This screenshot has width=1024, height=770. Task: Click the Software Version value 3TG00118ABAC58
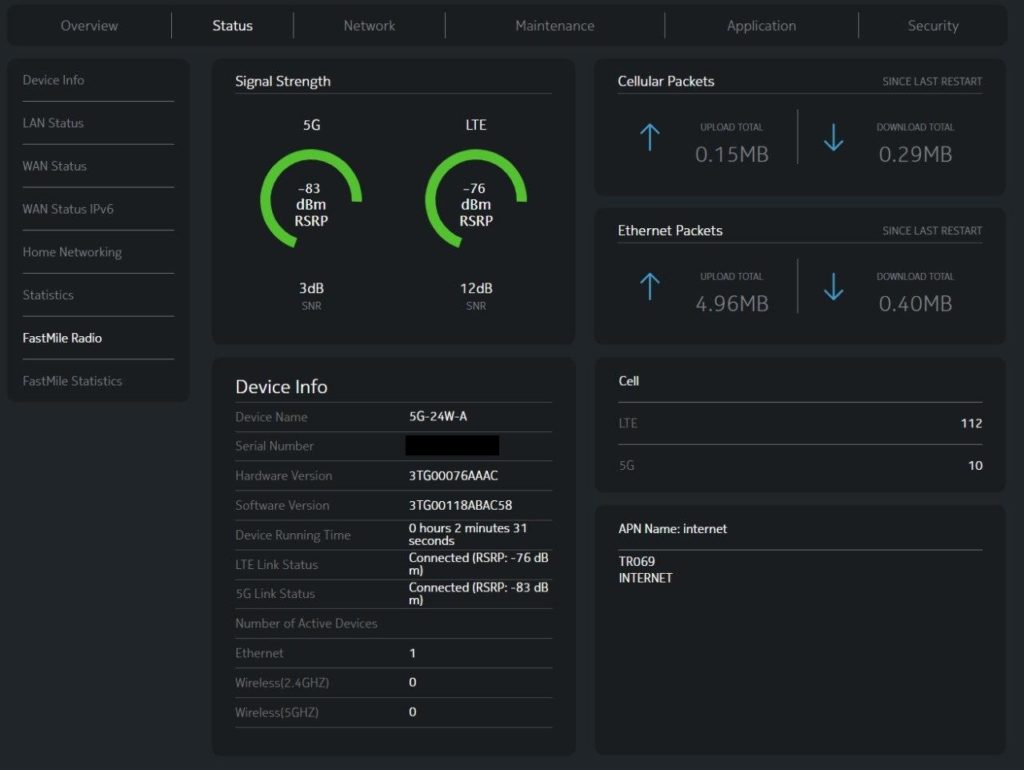point(460,505)
